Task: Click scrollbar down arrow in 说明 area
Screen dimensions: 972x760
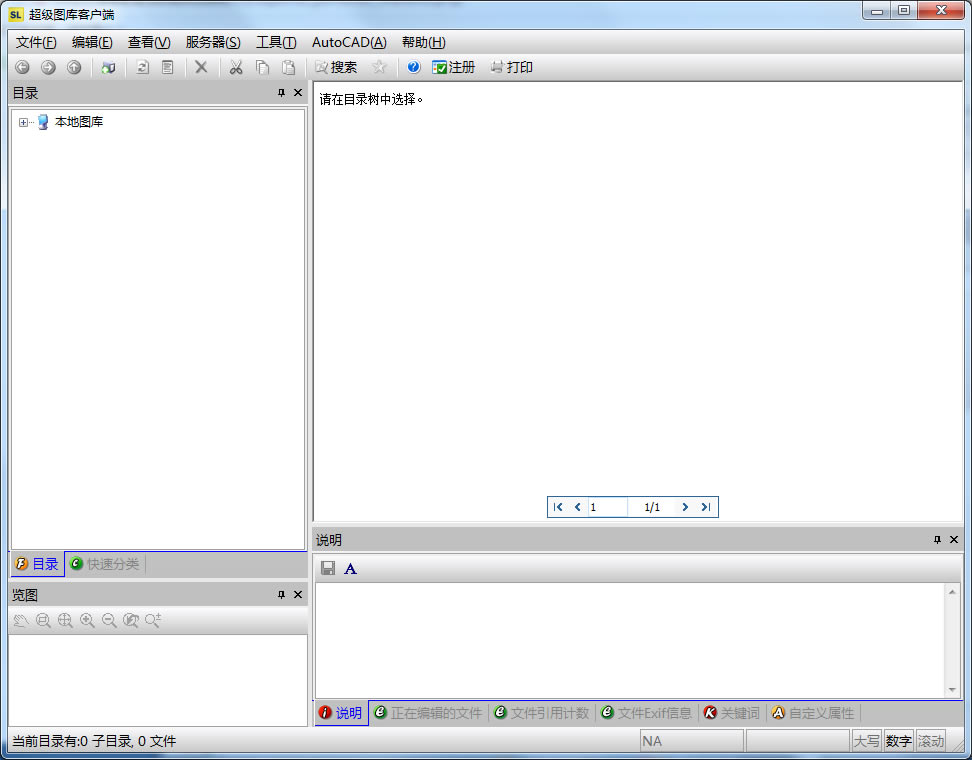Action: [x=952, y=690]
